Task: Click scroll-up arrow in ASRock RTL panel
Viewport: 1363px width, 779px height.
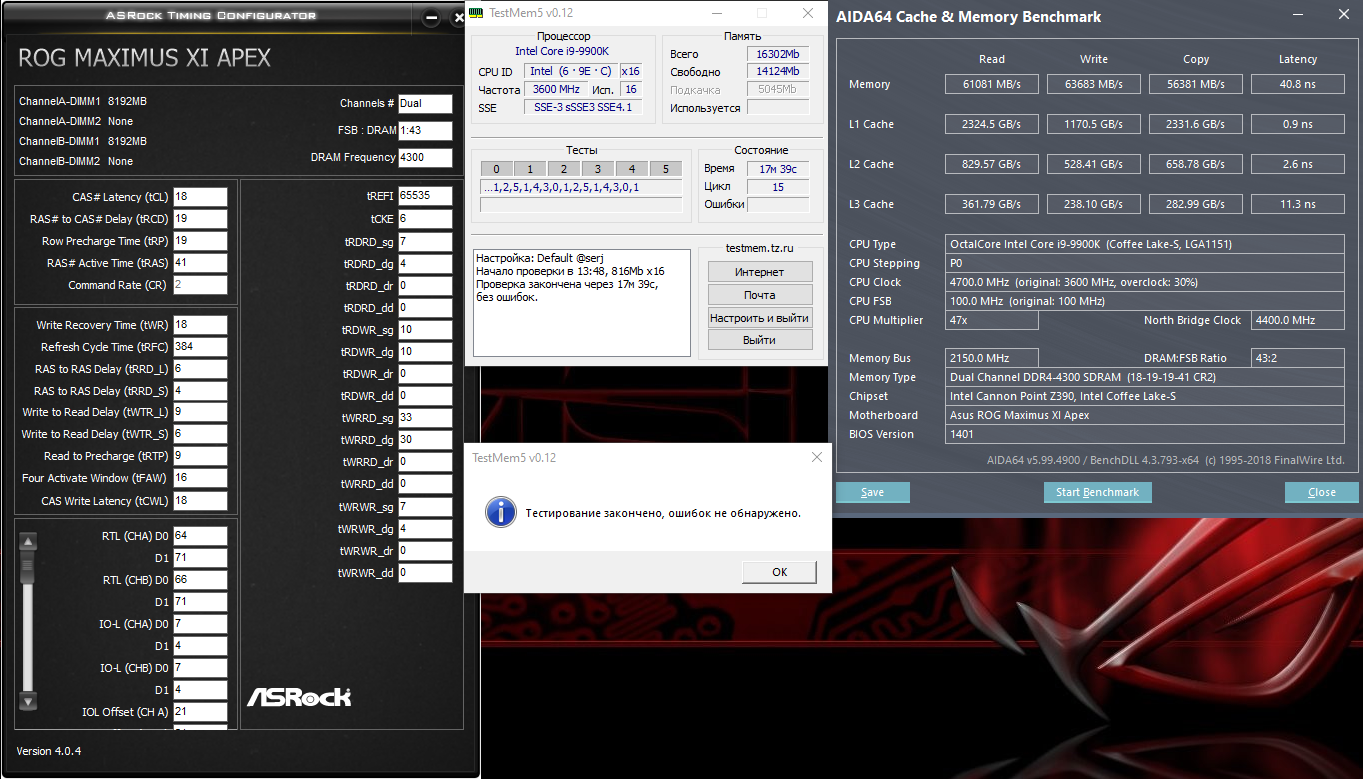Action: coord(28,542)
